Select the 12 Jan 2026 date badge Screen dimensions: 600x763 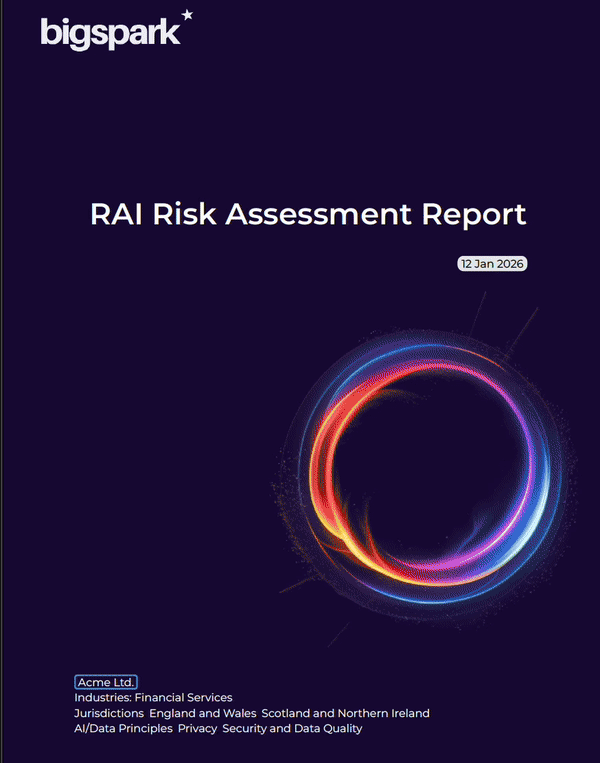pyautogui.click(x=492, y=265)
